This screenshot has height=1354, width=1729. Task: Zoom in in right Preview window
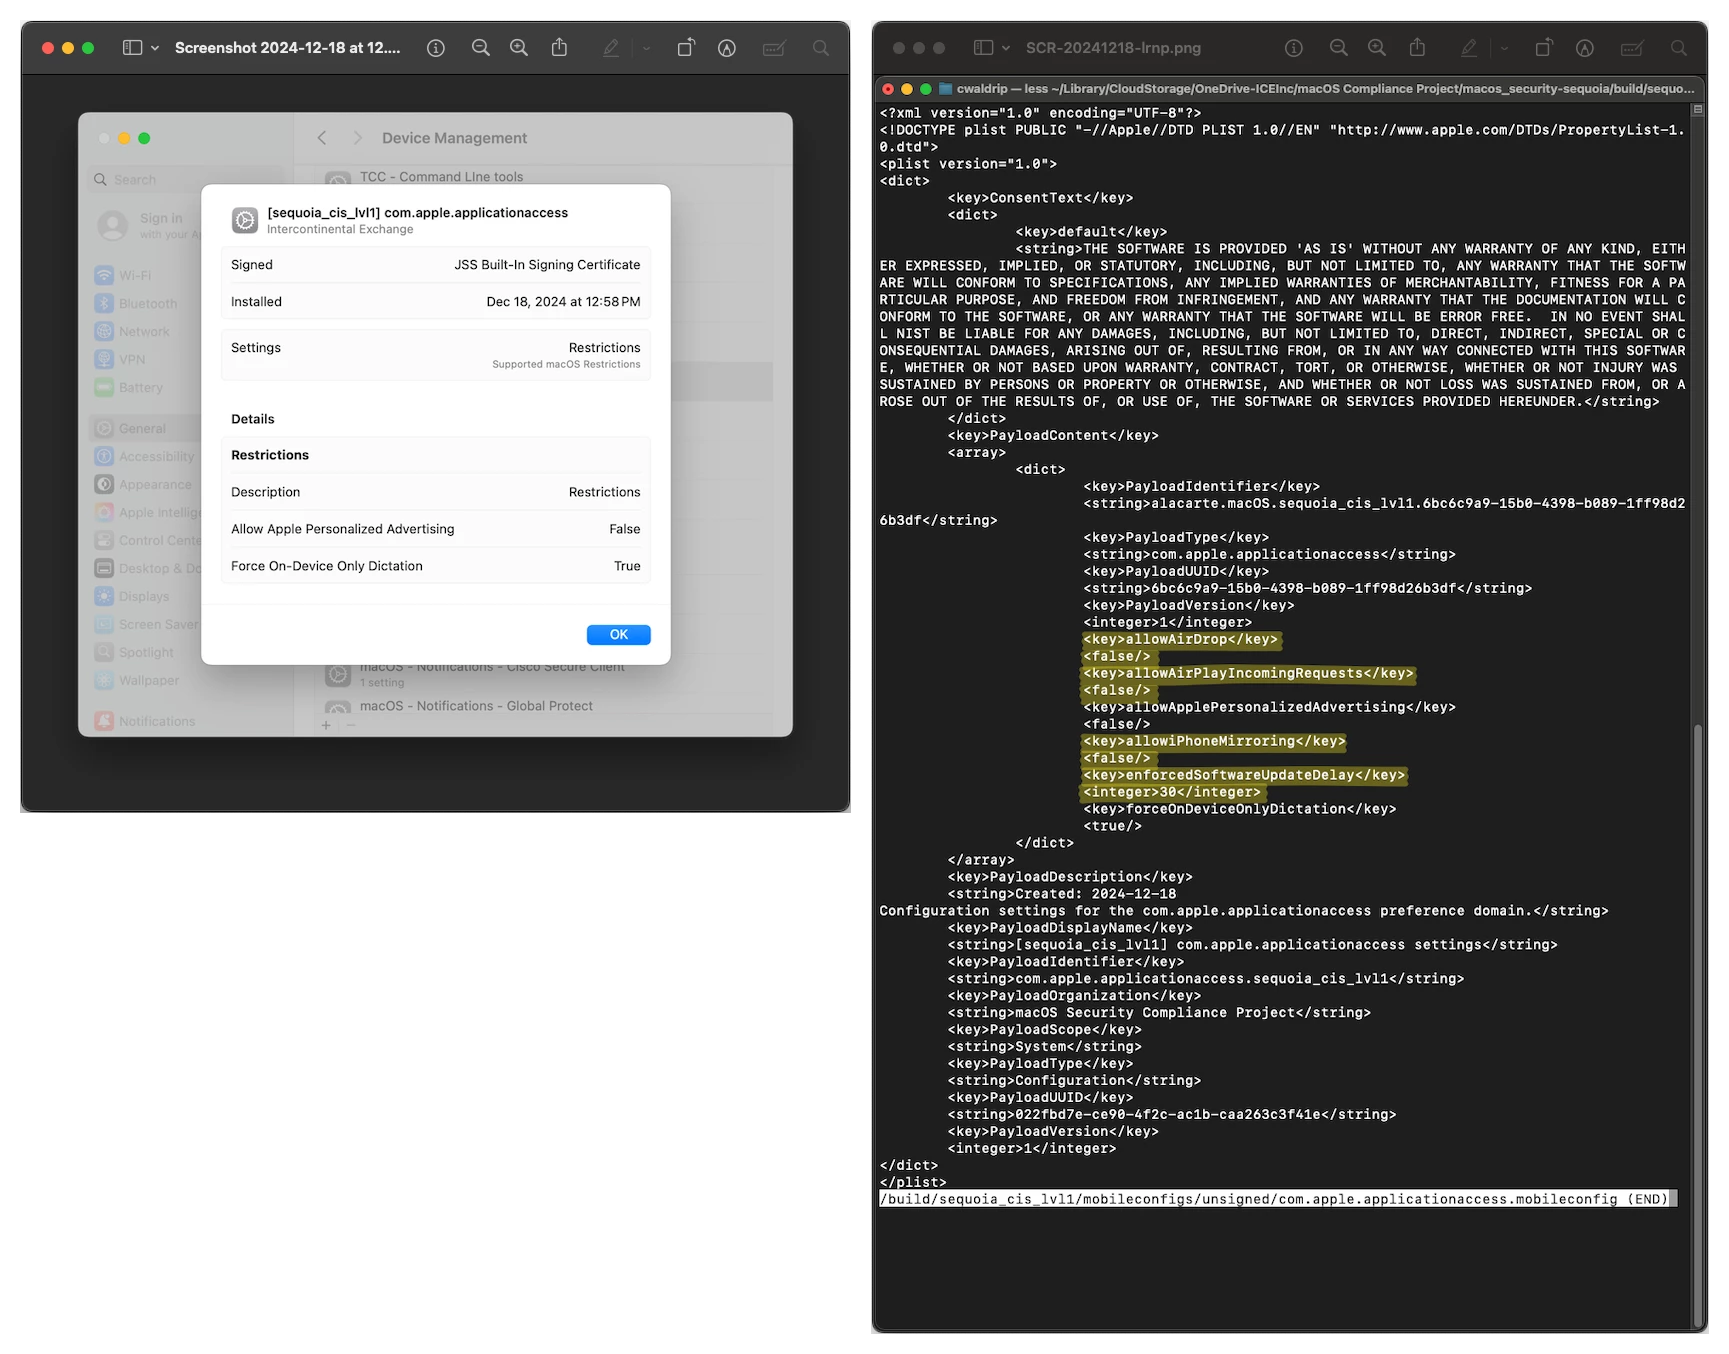(1377, 48)
